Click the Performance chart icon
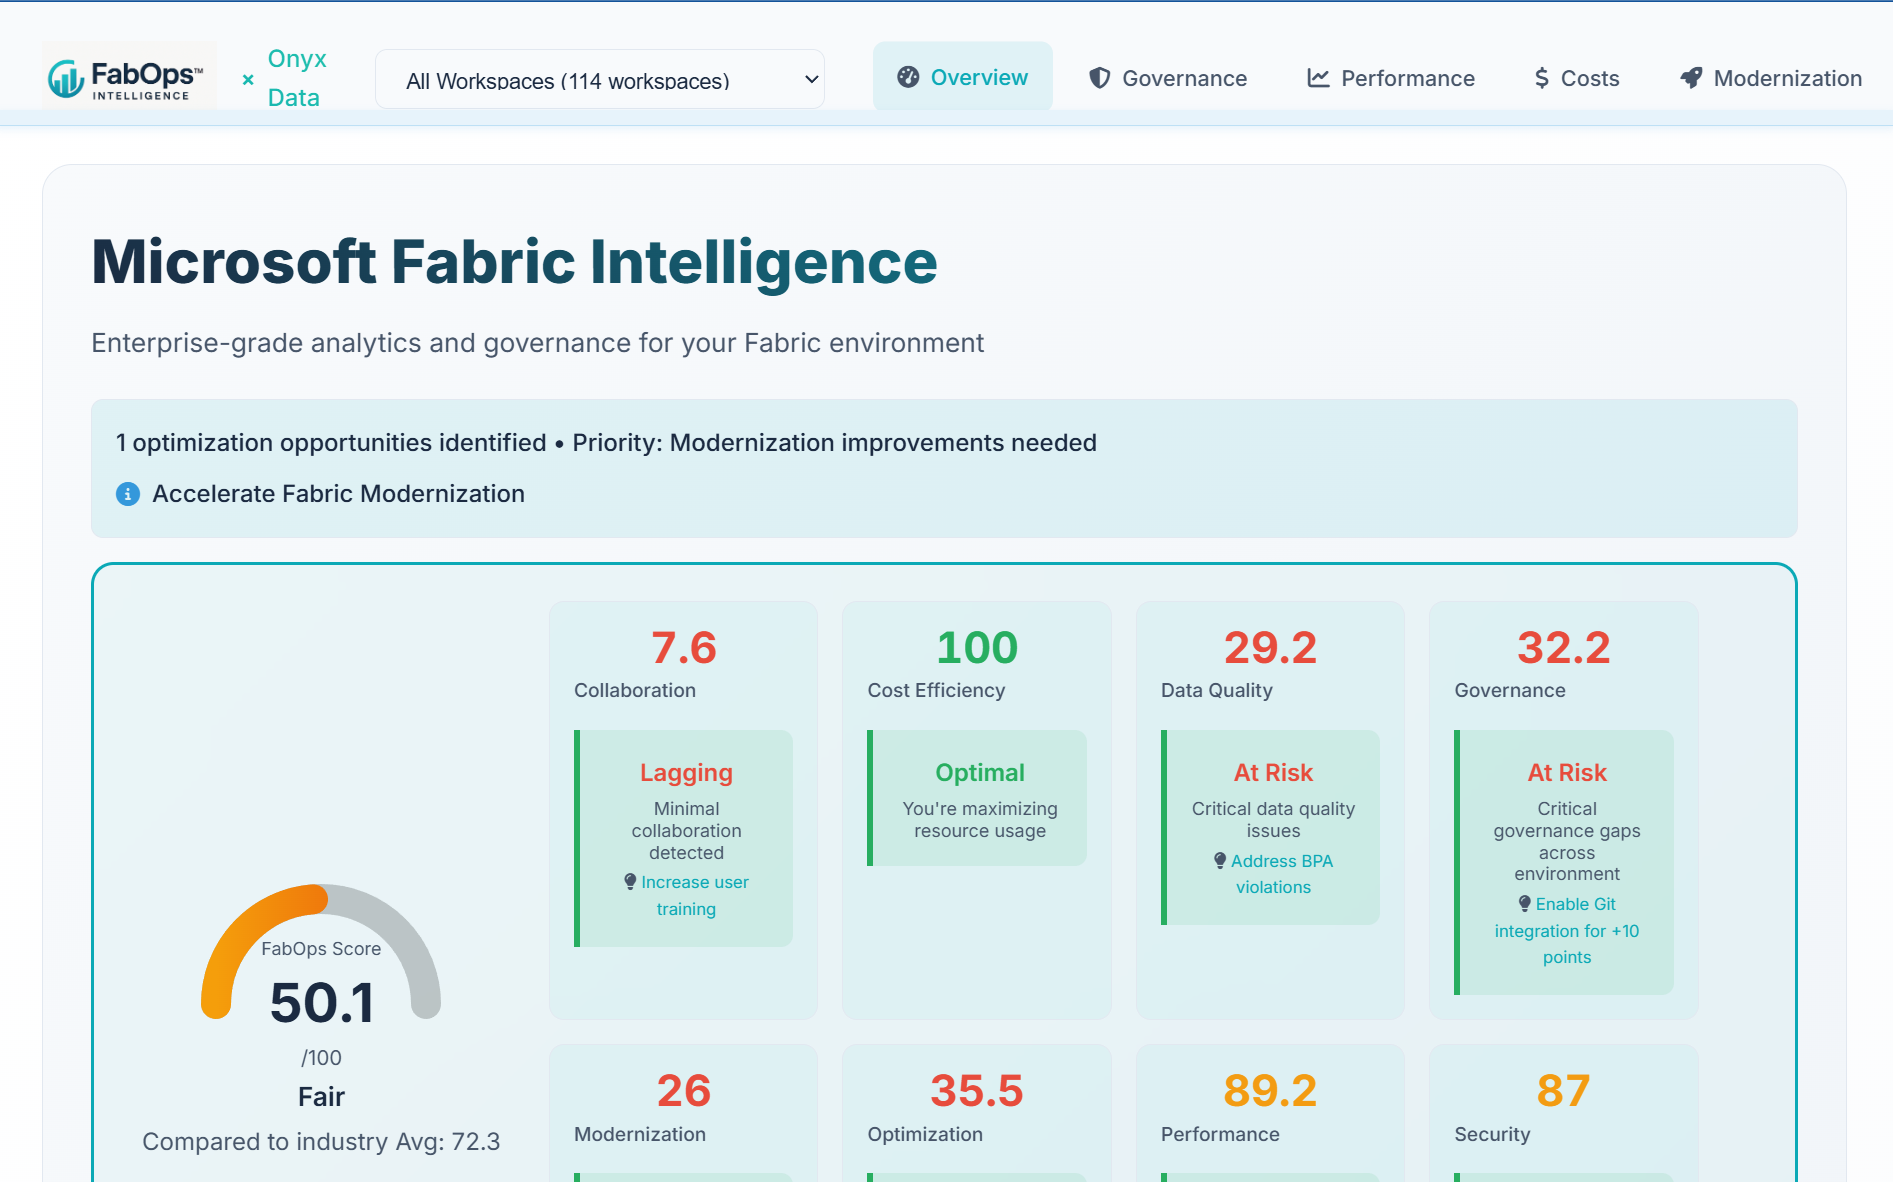The image size is (1893, 1182). 1319,78
